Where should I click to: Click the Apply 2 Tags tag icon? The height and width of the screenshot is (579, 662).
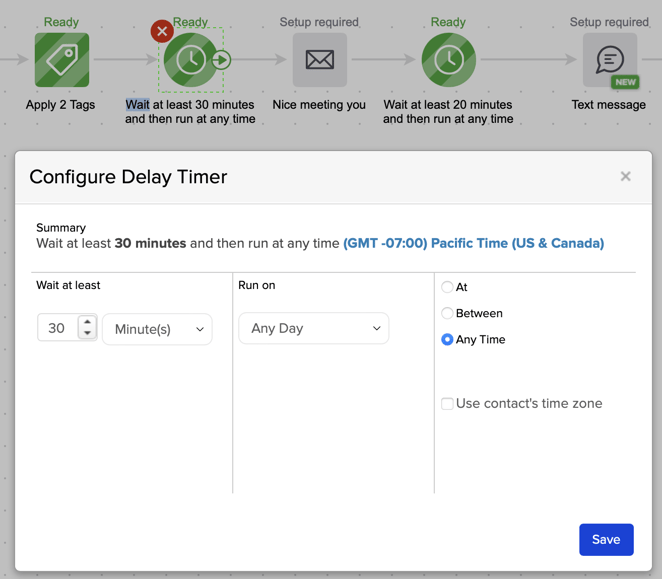[62, 60]
